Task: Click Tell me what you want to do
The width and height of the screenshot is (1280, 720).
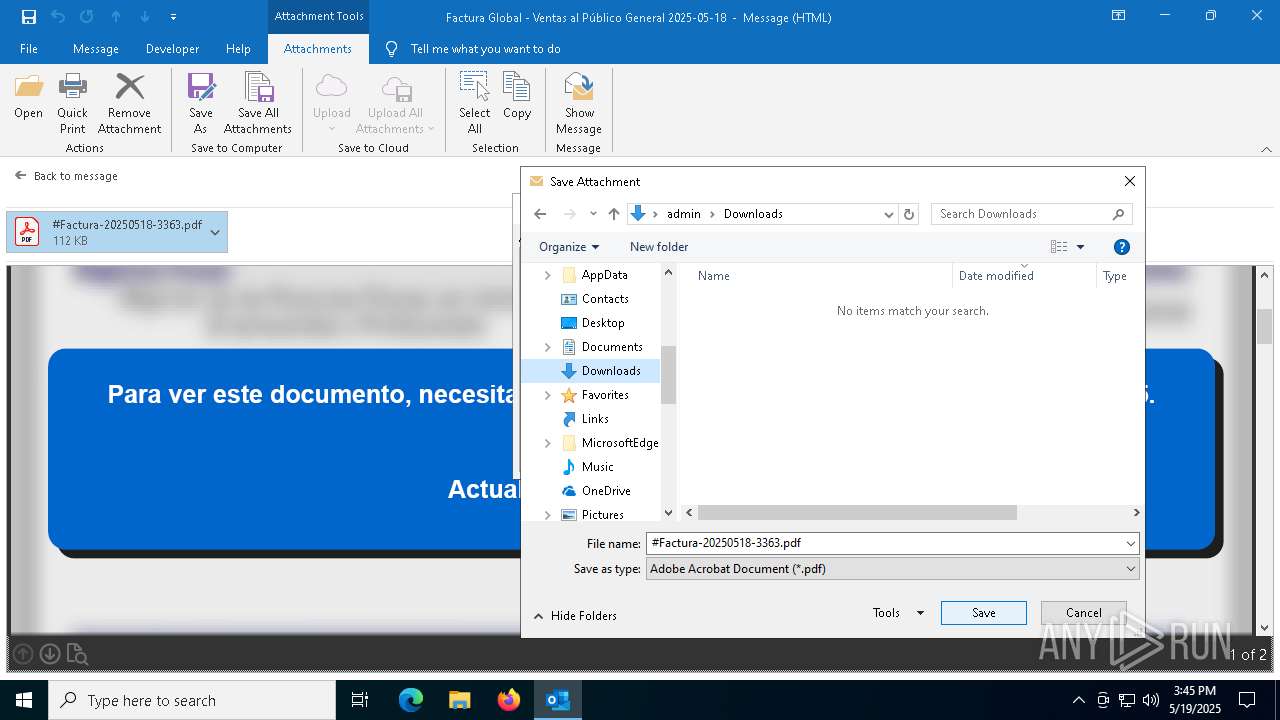Action: [x=485, y=48]
